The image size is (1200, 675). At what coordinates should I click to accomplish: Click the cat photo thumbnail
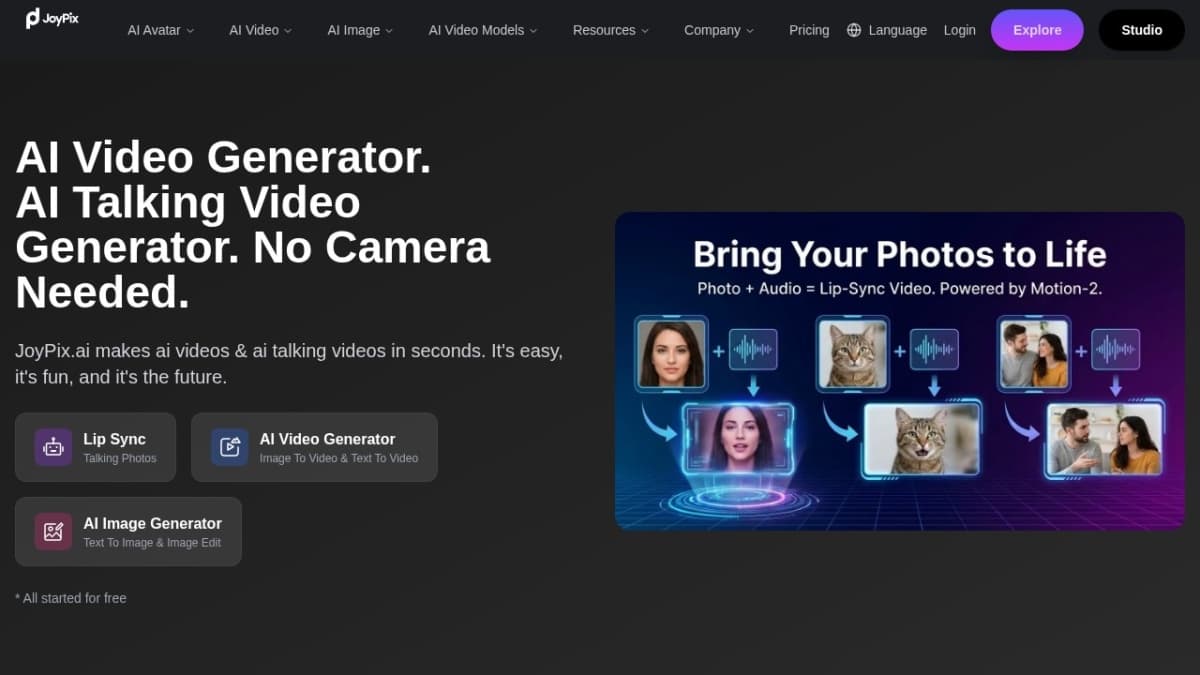[x=855, y=352]
